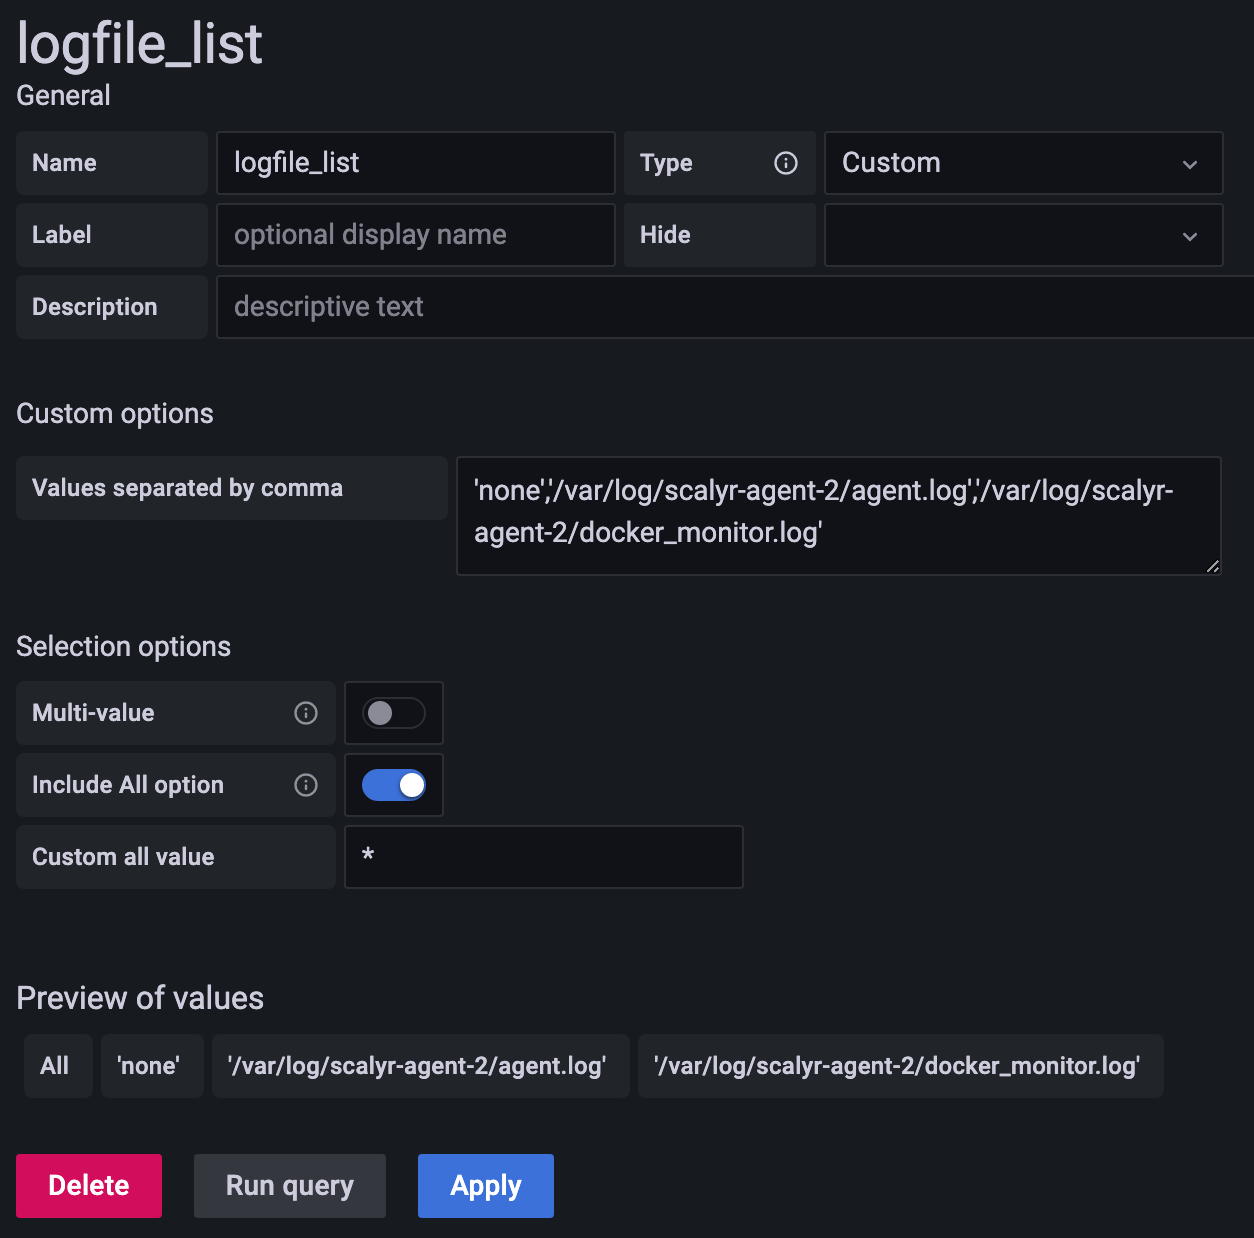Click the Custom all value field
The image size is (1254, 1238).
[543, 857]
